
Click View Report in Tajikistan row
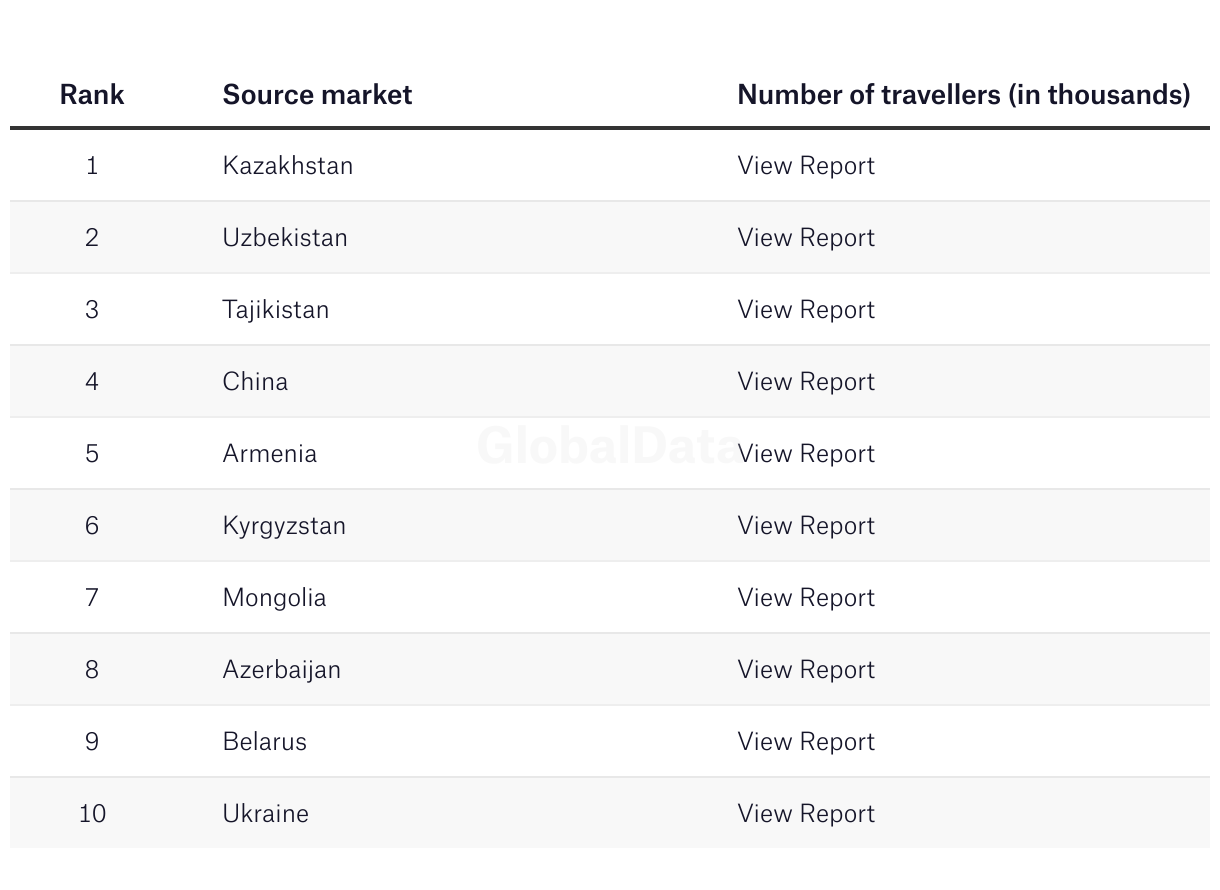coord(806,309)
